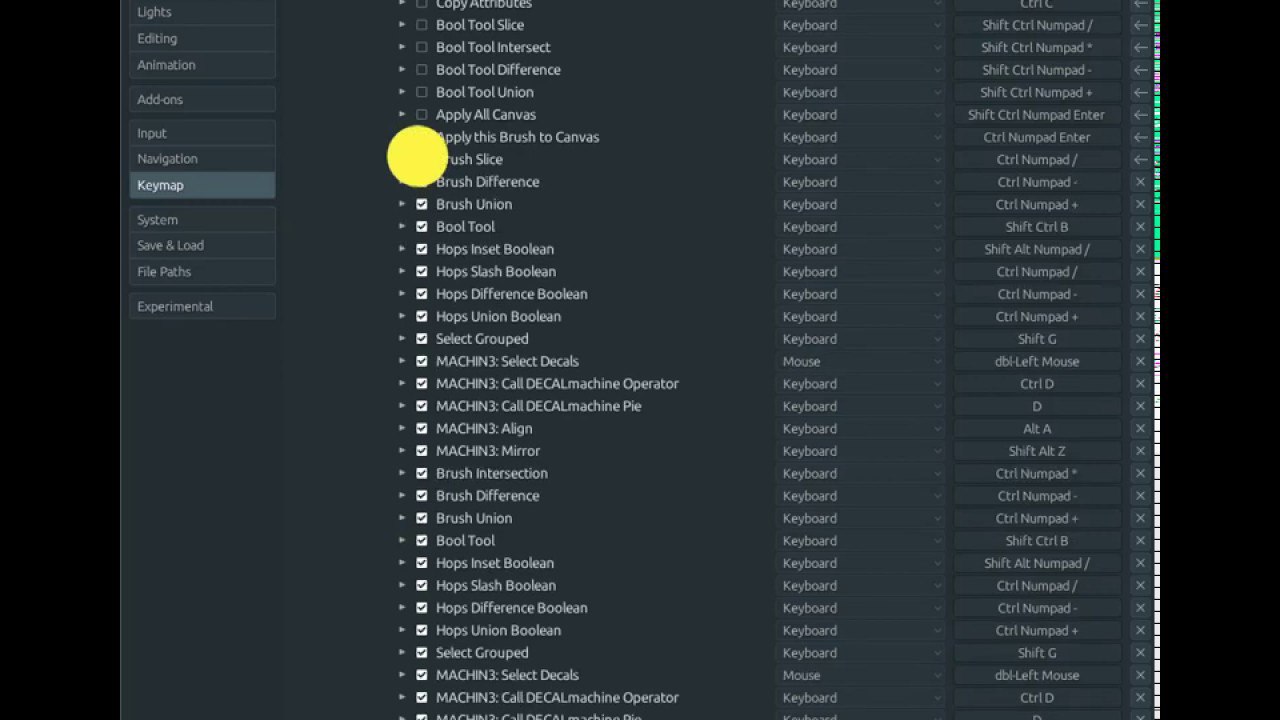Change the Shift Ctrl Numpad Enter key binding
Viewport: 1280px width, 720px height.
tap(1036, 115)
